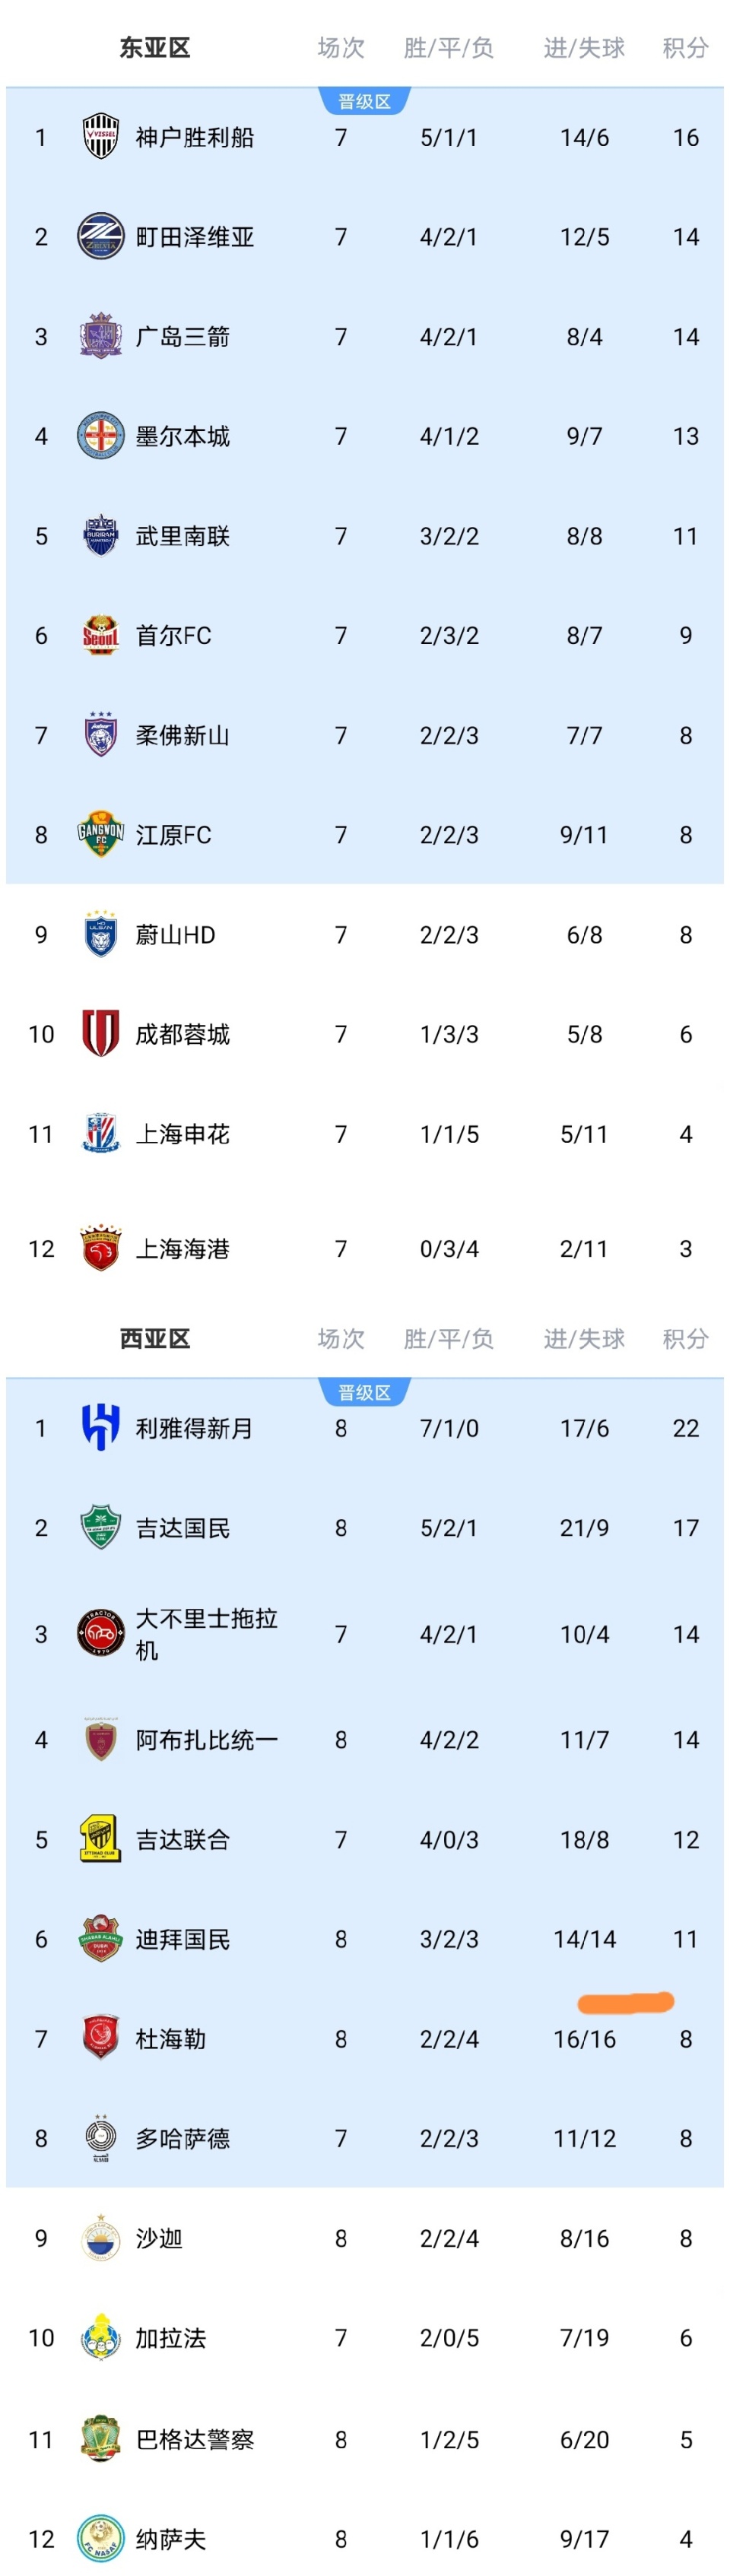Open team name 阿布扎比统一

click(207, 1740)
